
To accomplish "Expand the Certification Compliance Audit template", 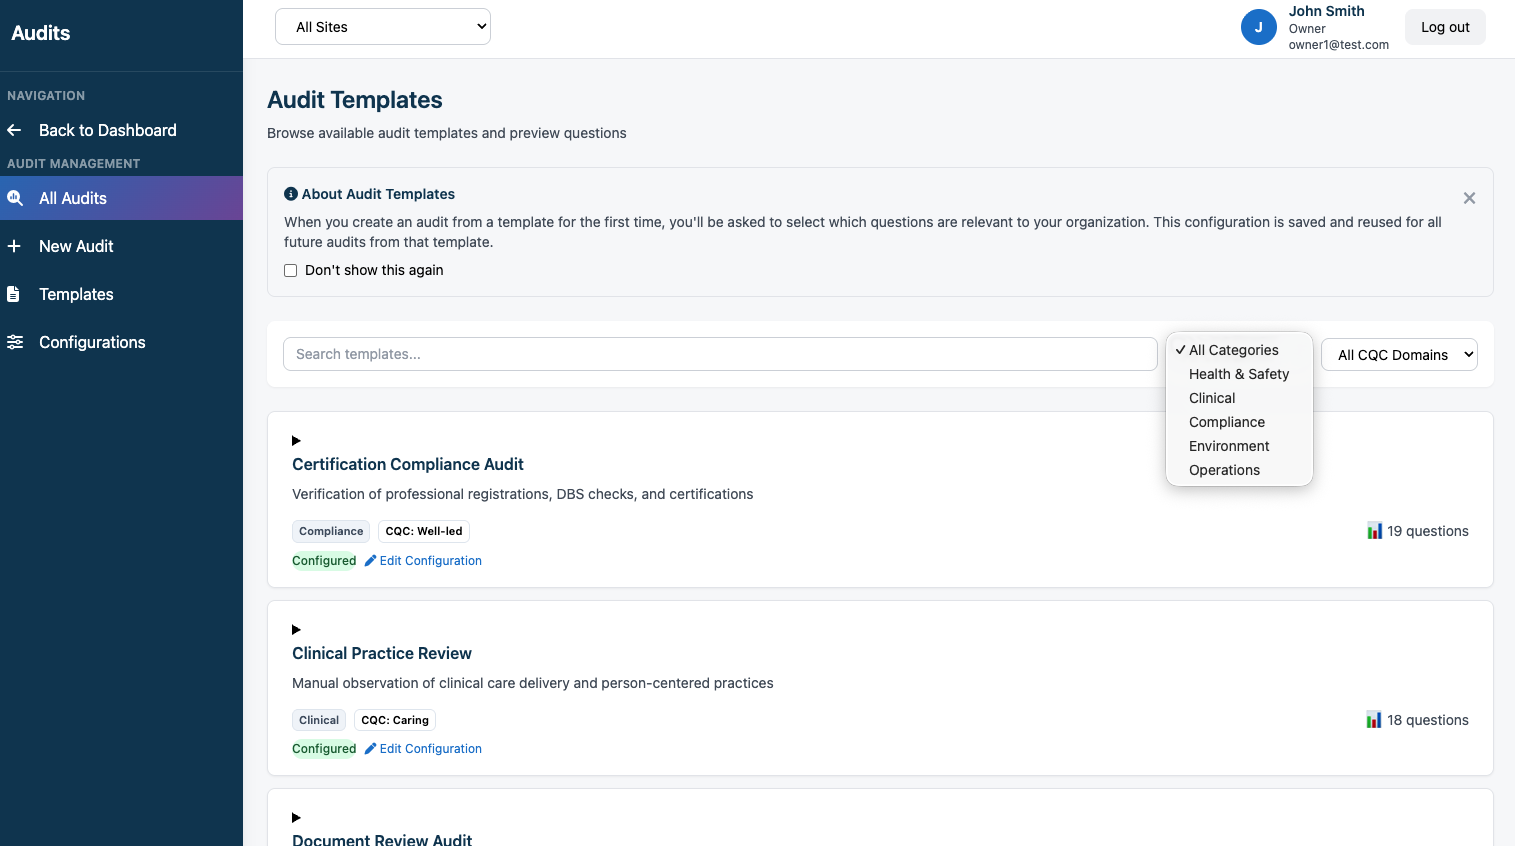I will 296,441.
